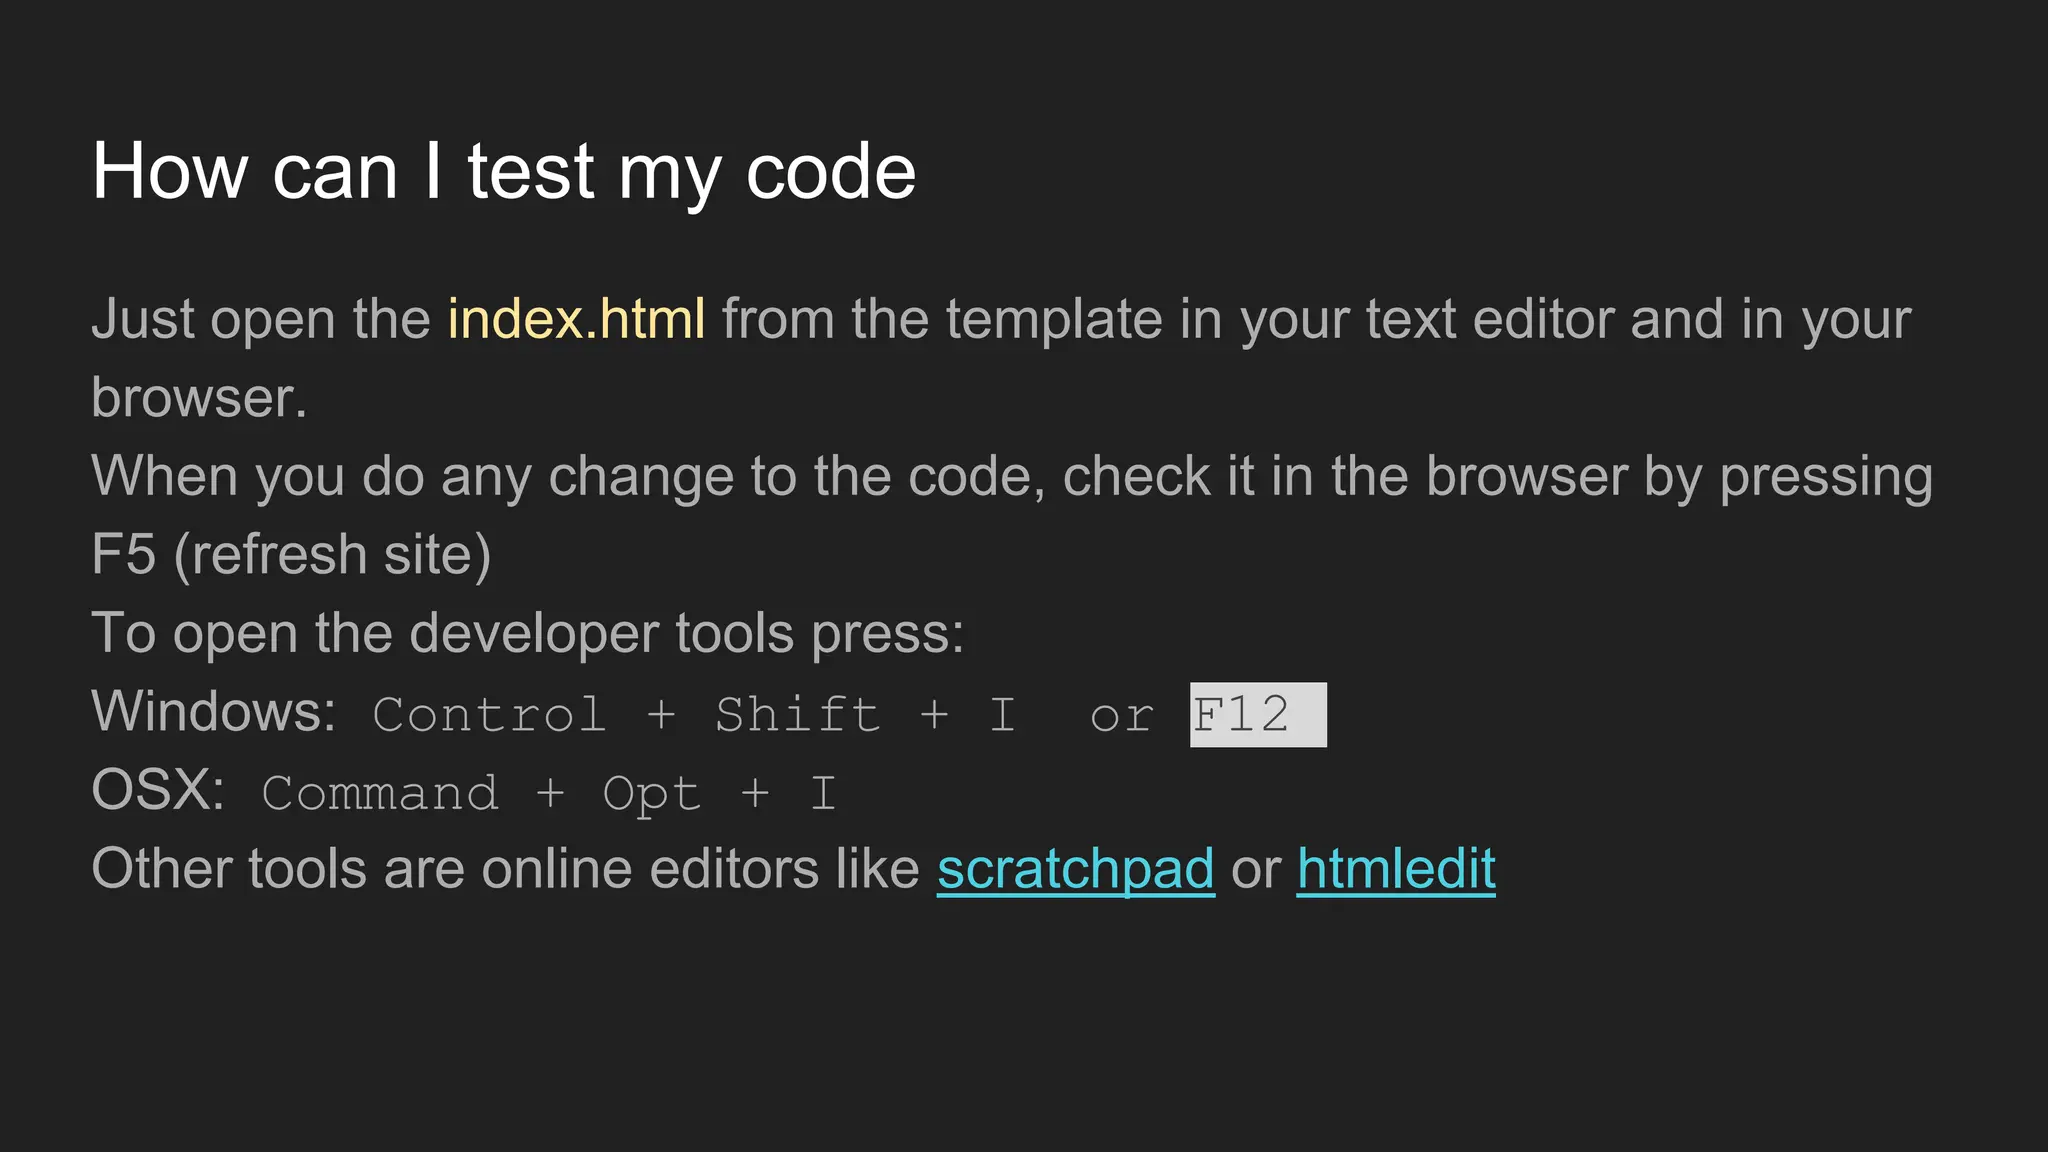Open the htmledit link

(x=1396, y=868)
